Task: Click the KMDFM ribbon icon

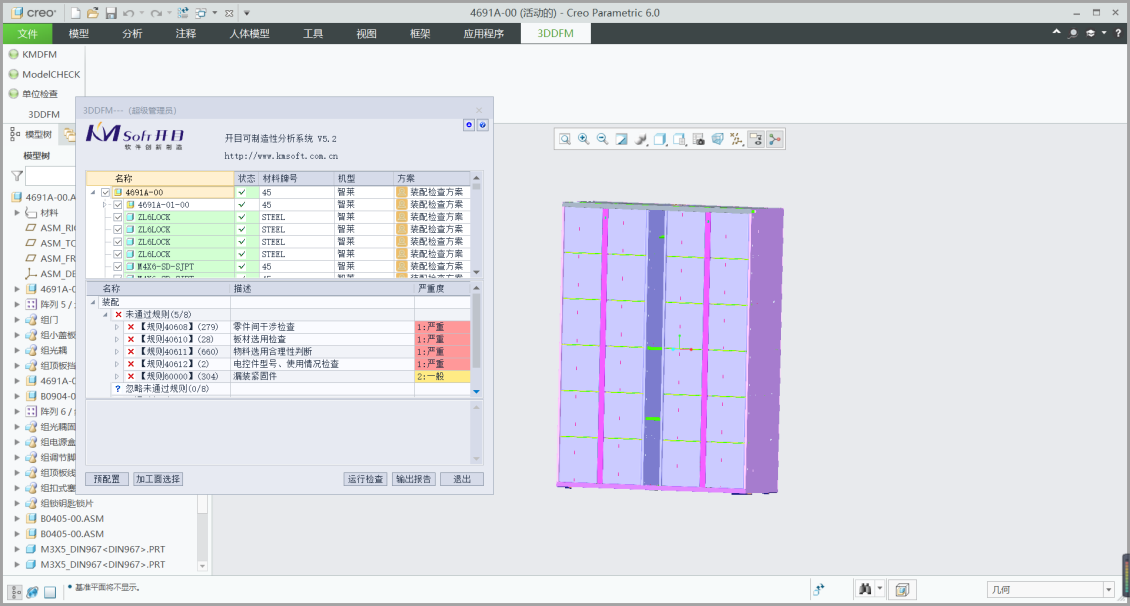Action: click(13, 55)
